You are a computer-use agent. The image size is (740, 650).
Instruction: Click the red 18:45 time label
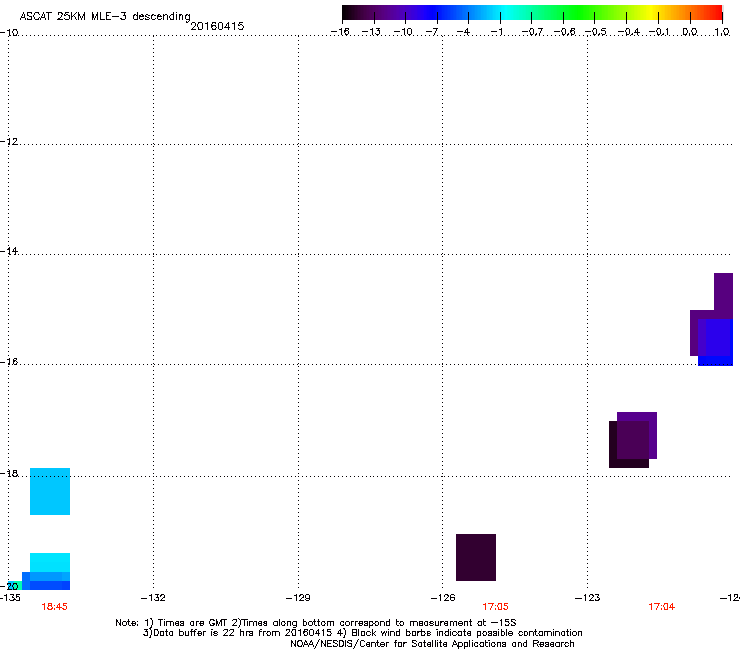point(54,607)
